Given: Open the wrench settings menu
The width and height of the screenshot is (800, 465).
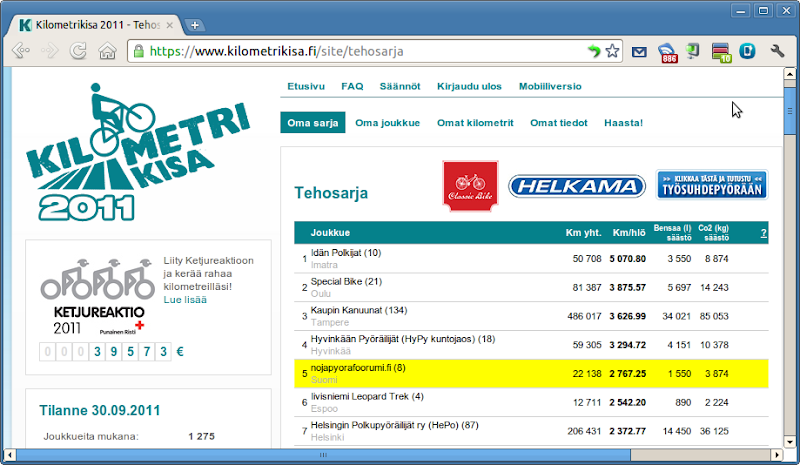Looking at the screenshot, I should [x=777, y=51].
